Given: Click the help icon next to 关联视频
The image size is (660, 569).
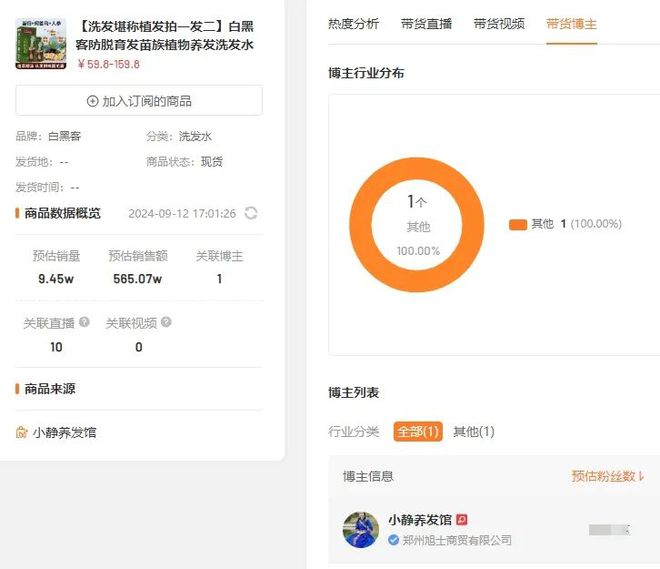Looking at the screenshot, I should point(166,322).
